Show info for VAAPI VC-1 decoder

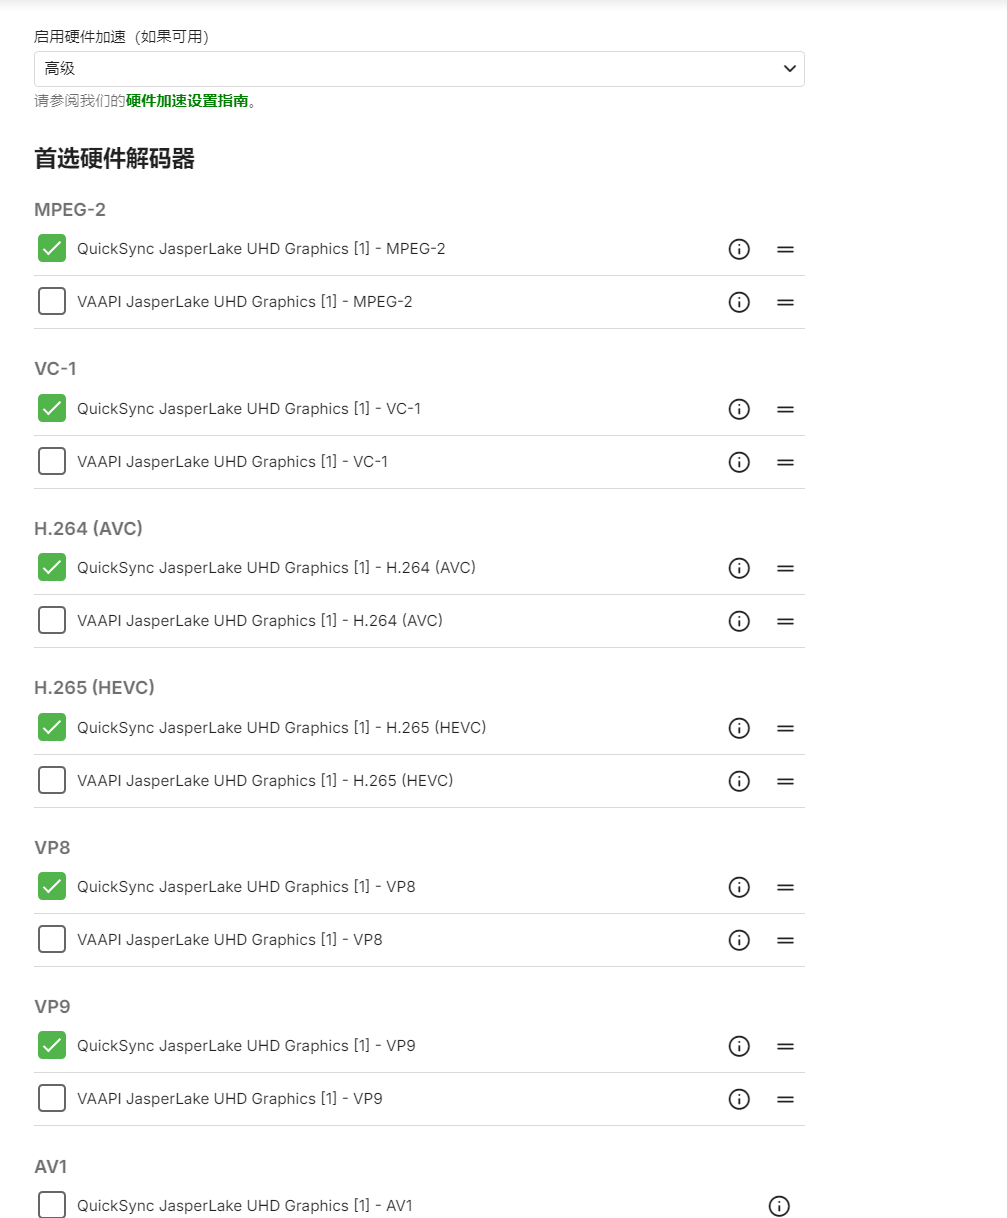tap(739, 462)
